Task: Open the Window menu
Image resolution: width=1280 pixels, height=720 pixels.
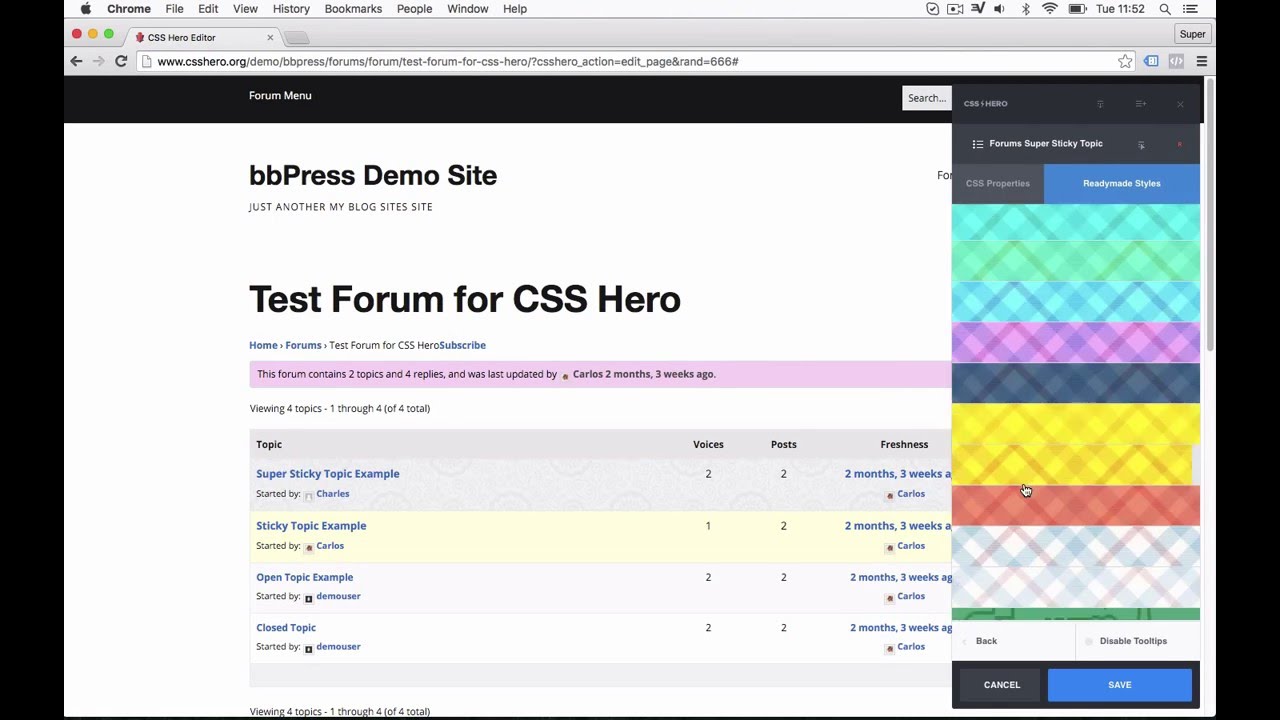Action: [x=467, y=9]
